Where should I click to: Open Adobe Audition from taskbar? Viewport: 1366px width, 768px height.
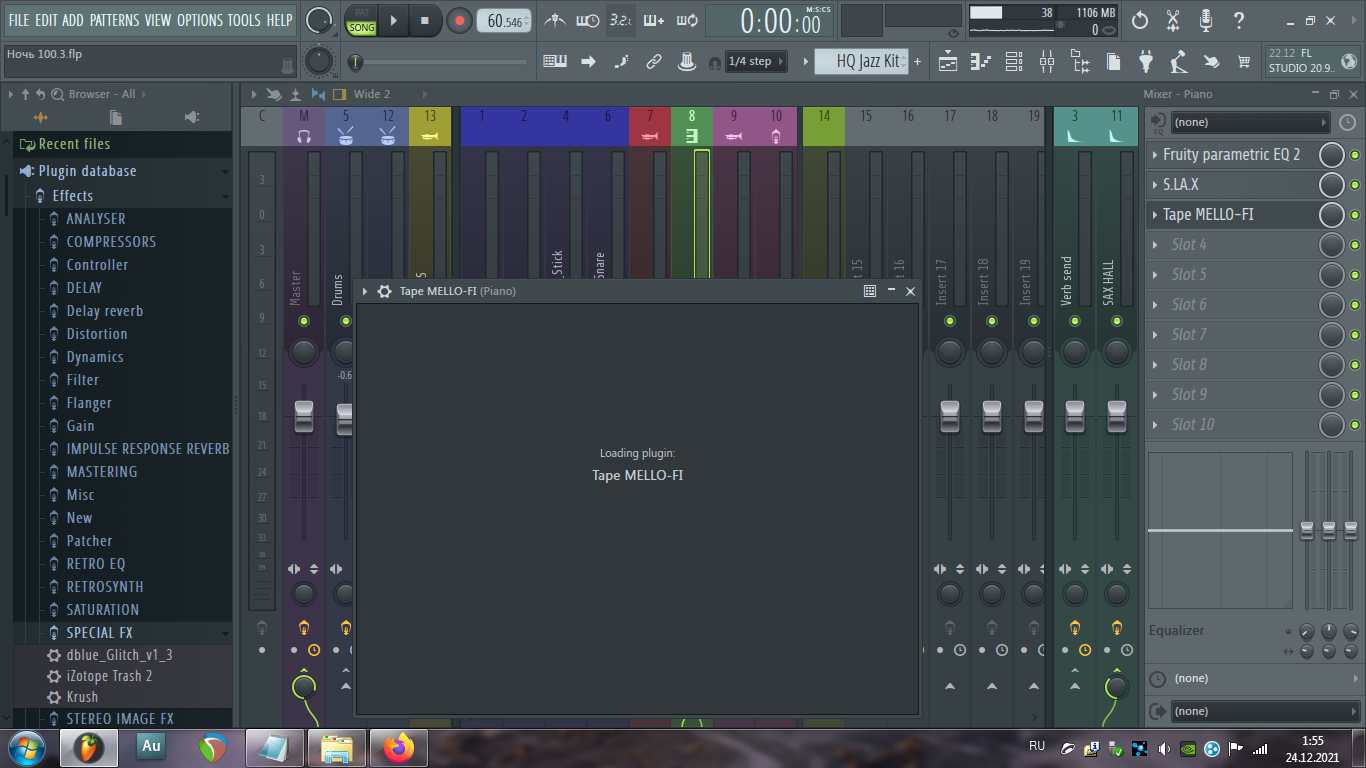(151, 747)
